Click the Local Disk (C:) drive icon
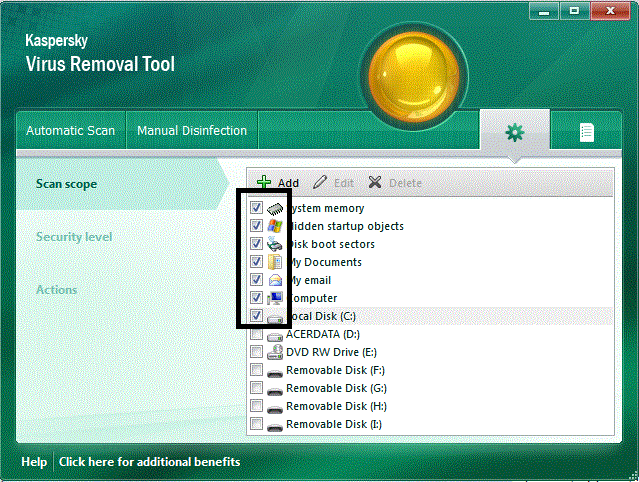Viewport: 639px width, 482px height. (x=275, y=318)
